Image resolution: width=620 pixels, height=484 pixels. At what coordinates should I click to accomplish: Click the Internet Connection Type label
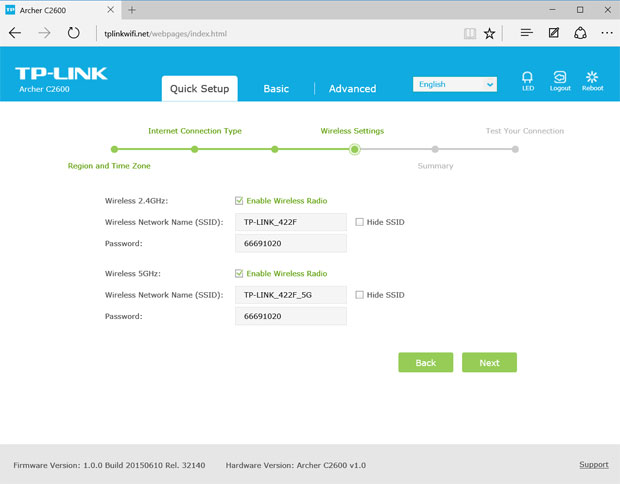pos(195,131)
